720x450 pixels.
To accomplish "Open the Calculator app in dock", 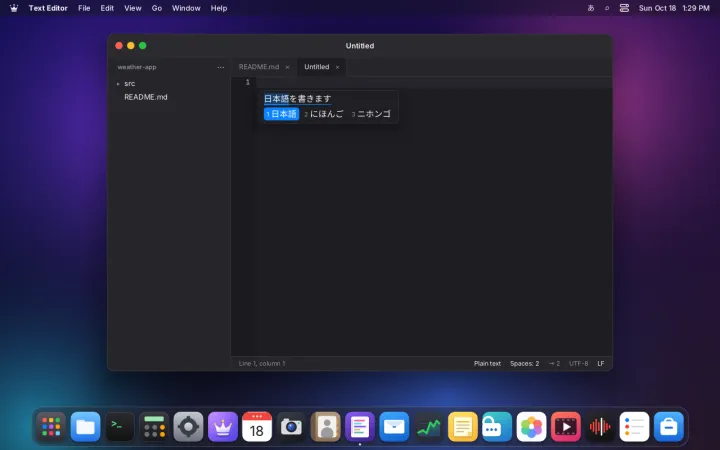I will tap(154, 427).
